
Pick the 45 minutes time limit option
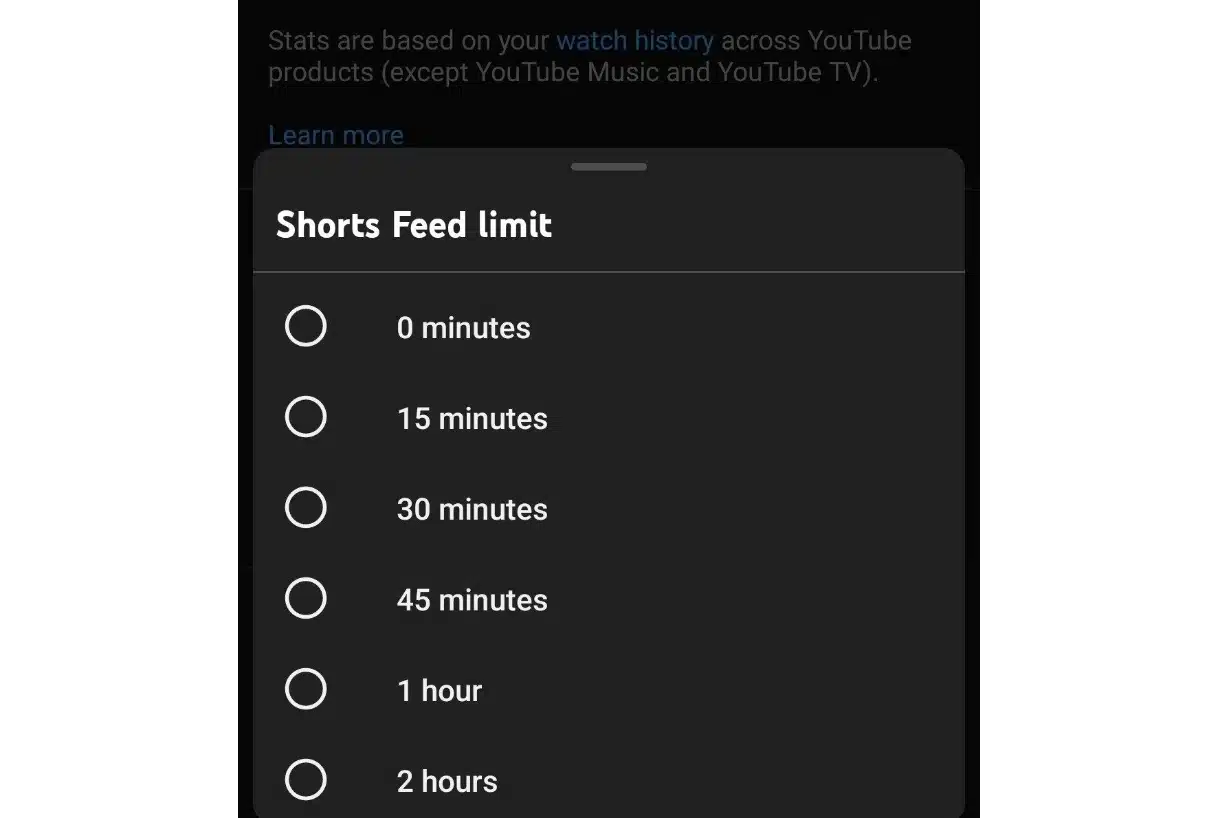pyautogui.click(x=471, y=599)
